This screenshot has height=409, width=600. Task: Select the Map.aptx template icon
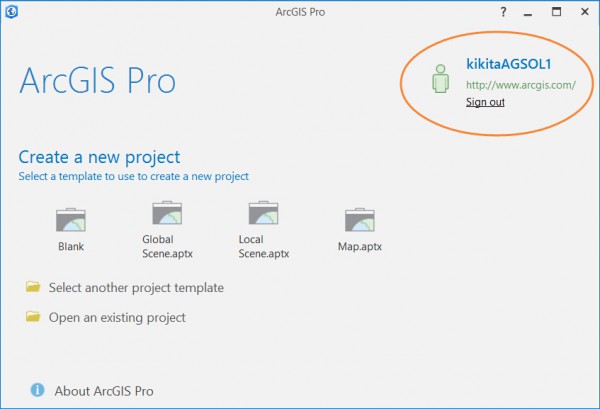point(360,220)
